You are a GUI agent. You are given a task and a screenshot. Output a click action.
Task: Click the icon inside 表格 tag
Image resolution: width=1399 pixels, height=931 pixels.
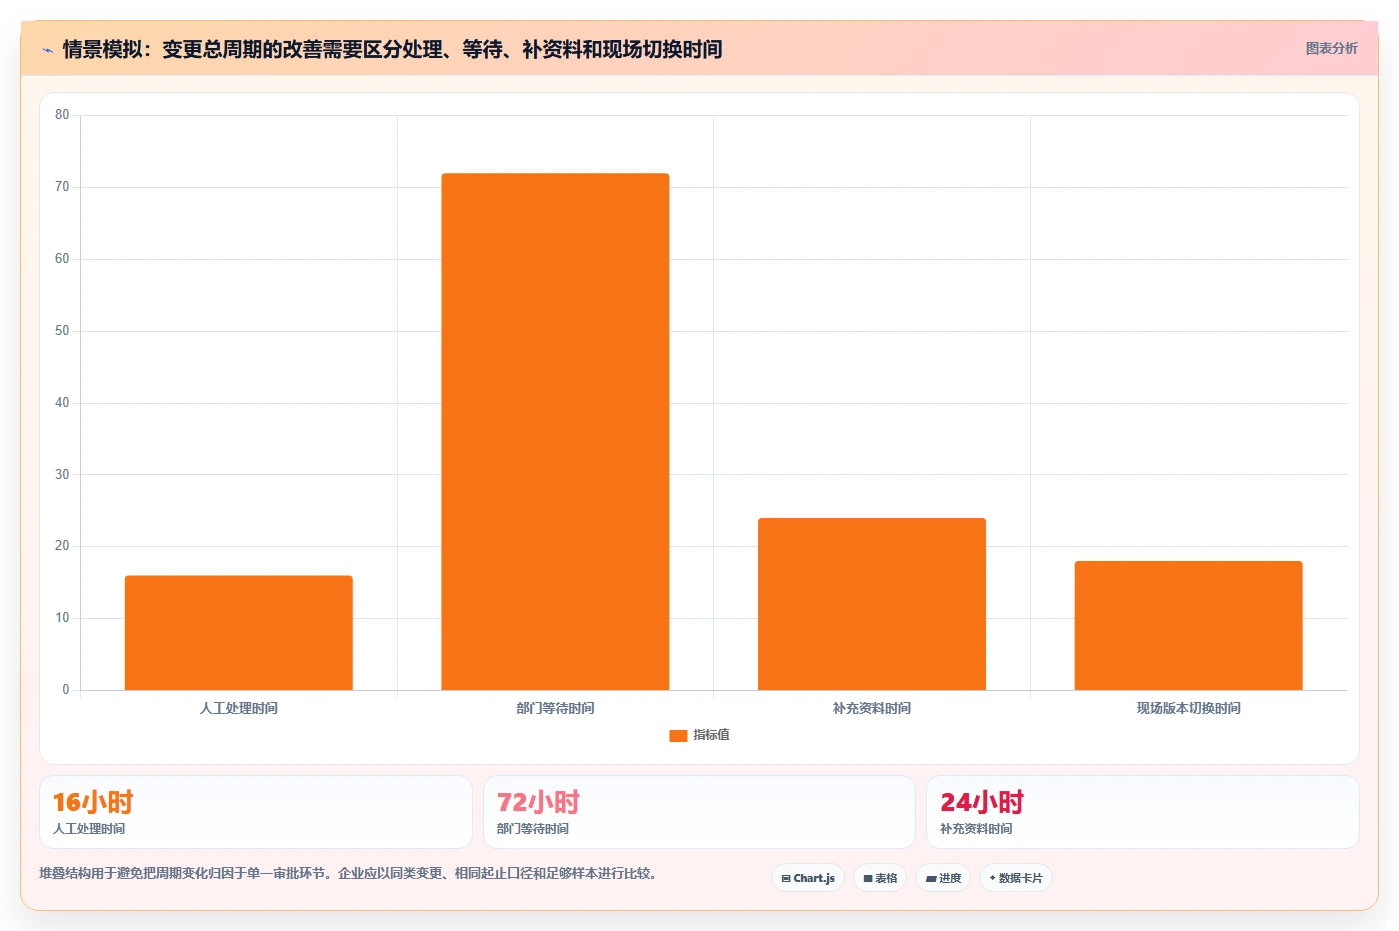click(868, 879)
